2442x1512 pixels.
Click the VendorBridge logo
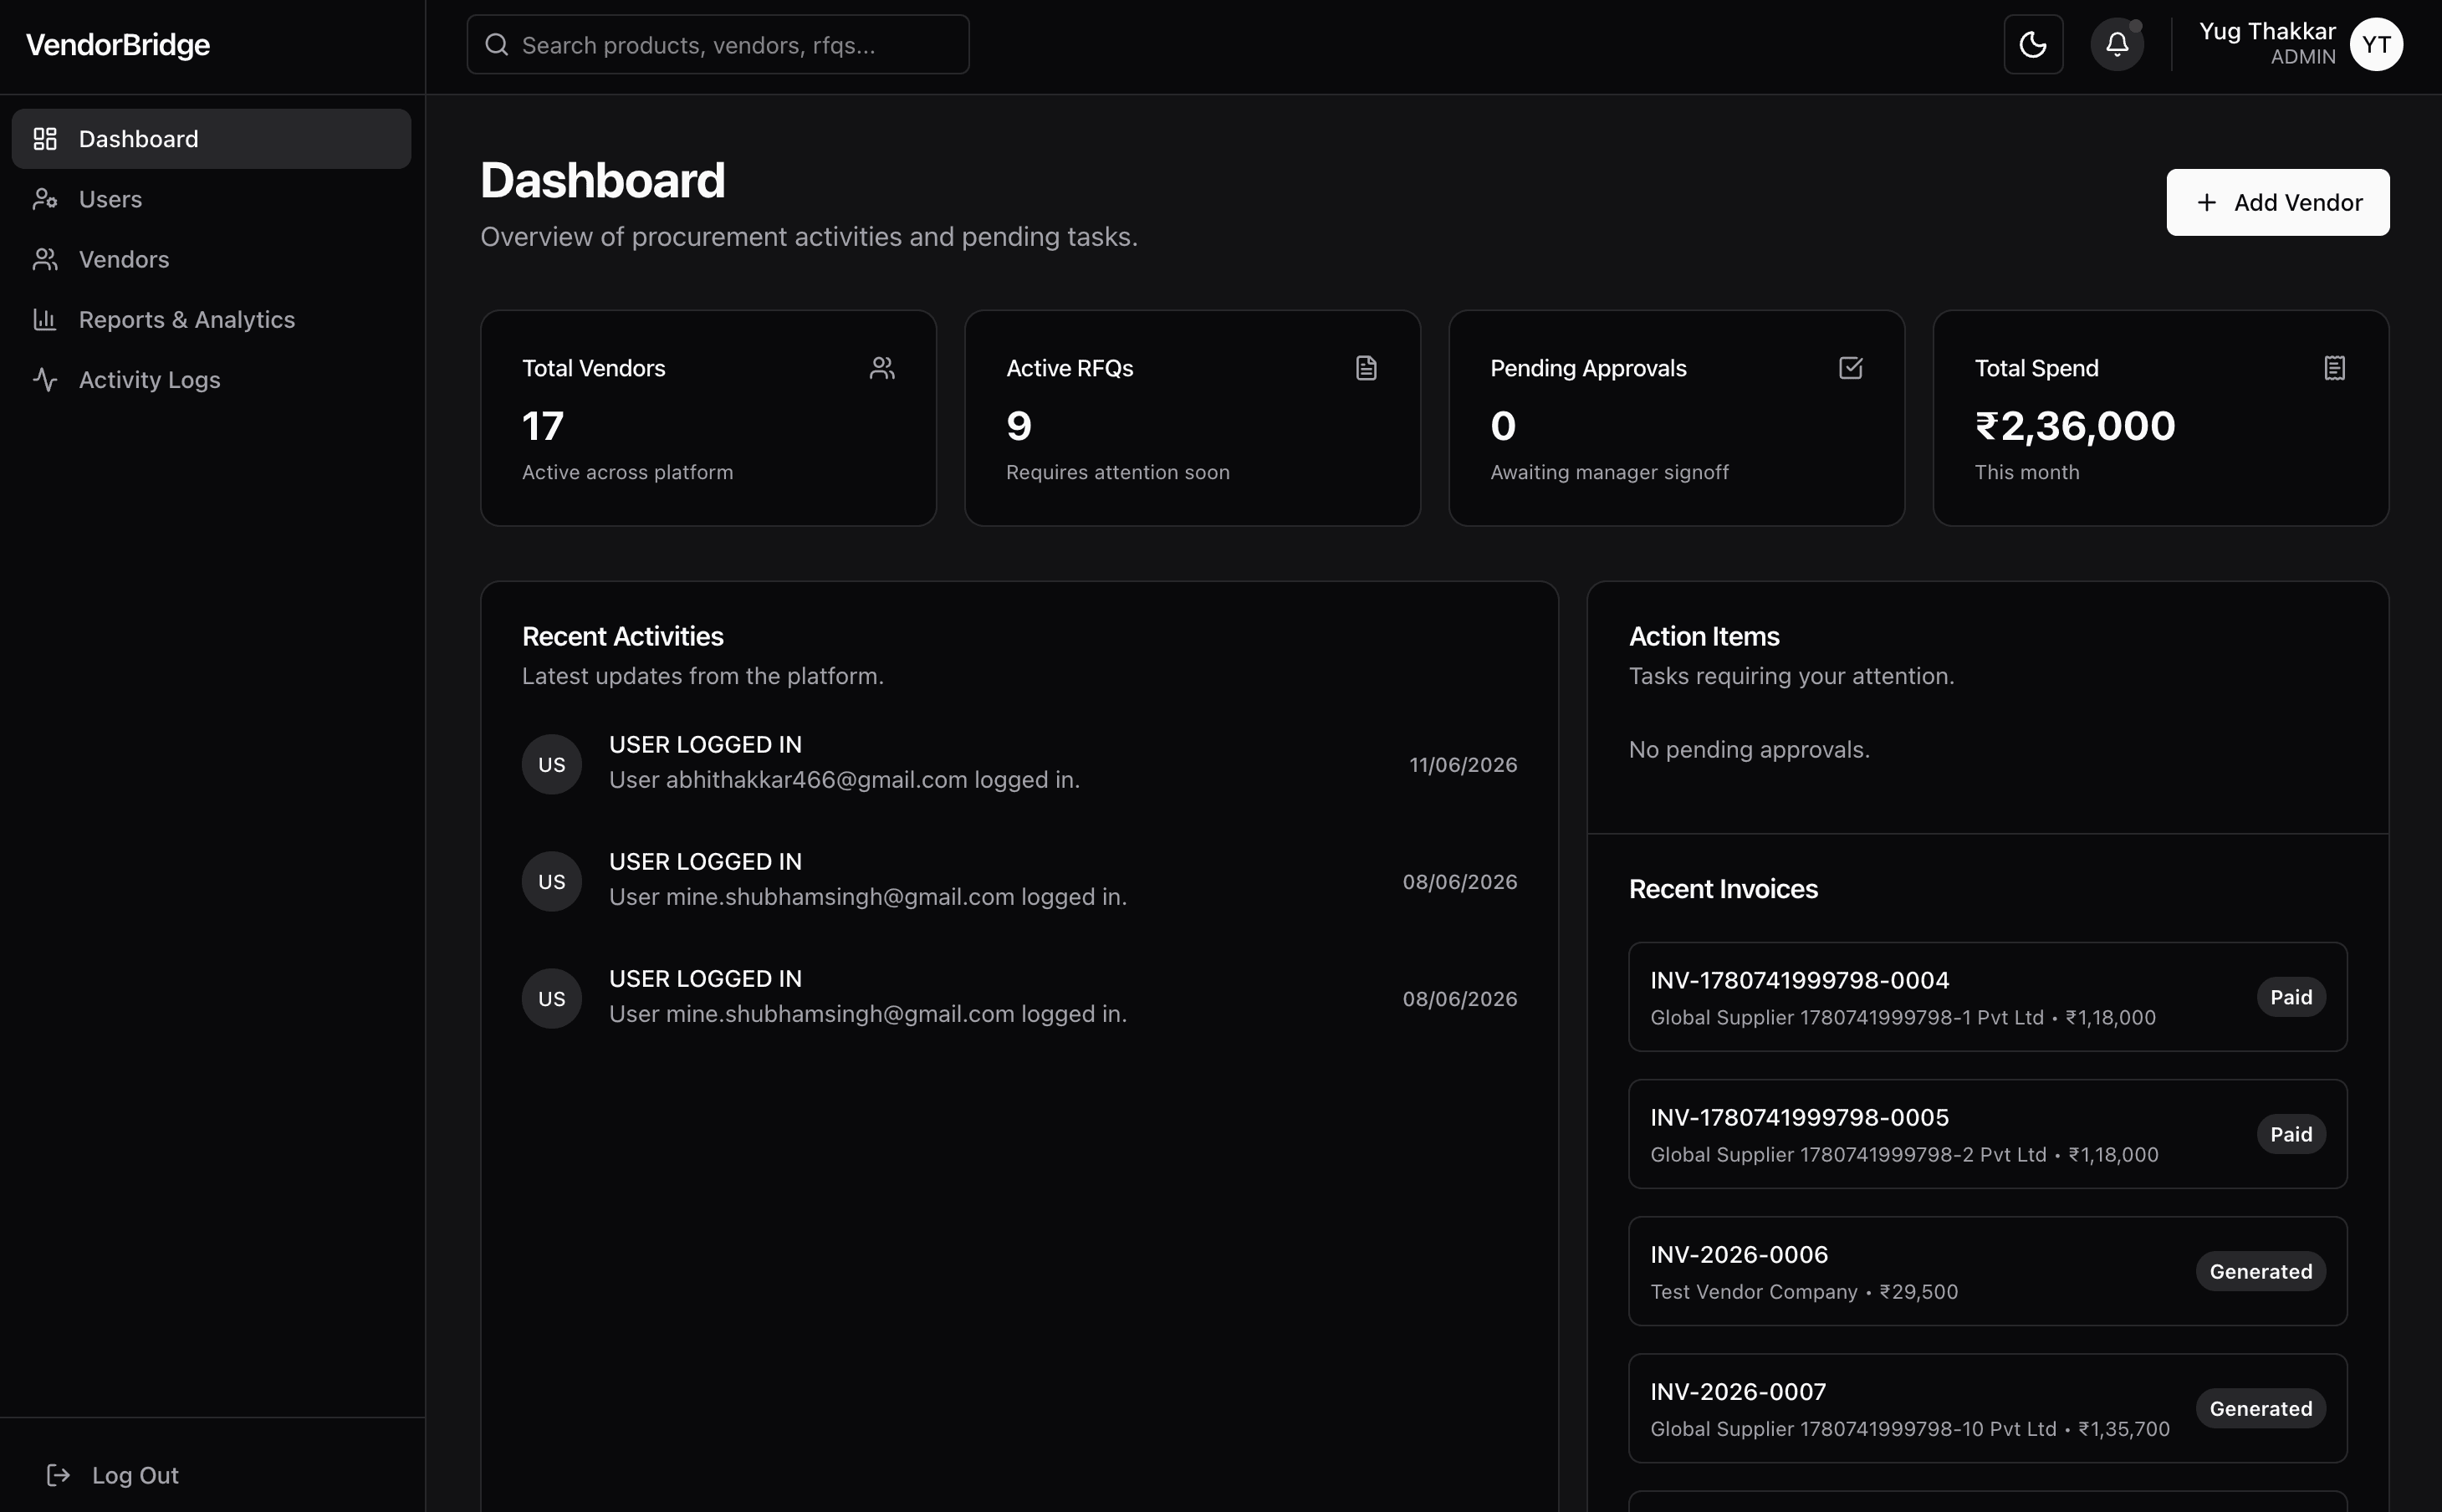coord(118,45)
